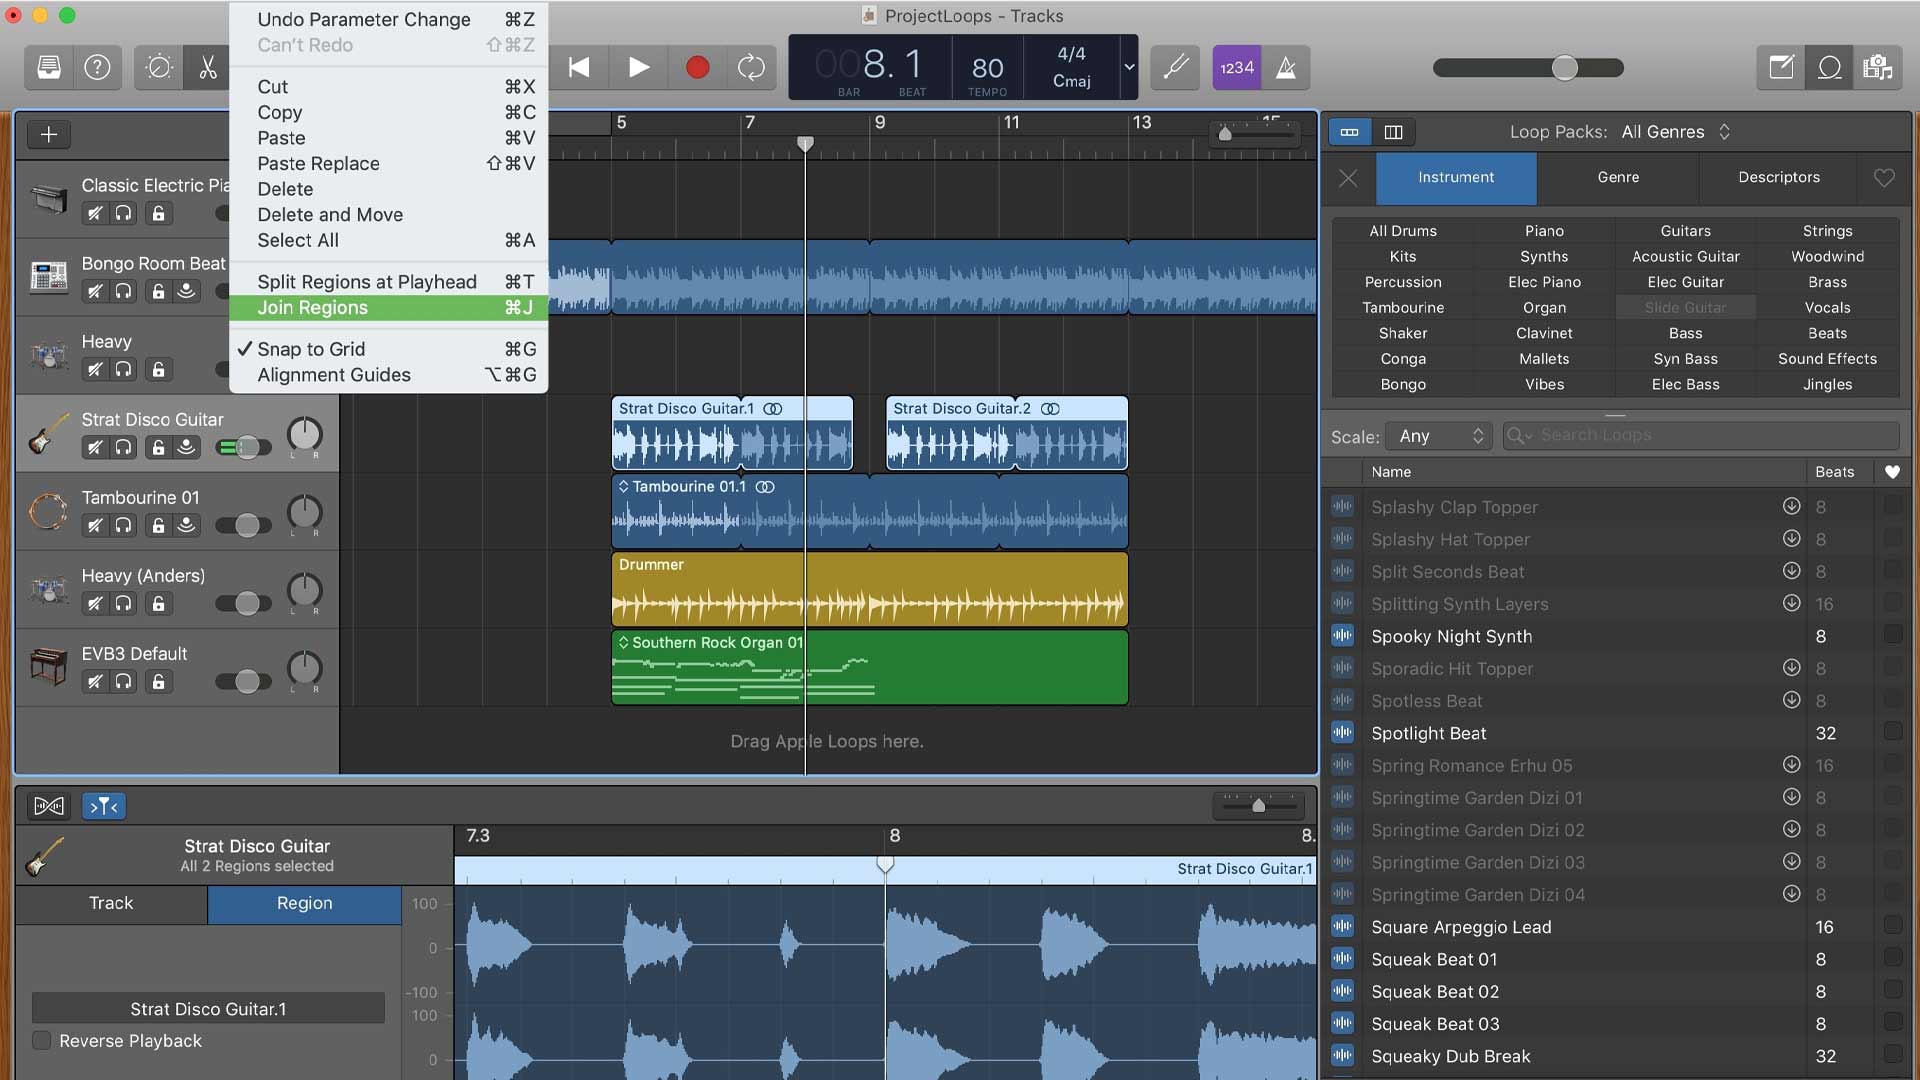This screenshot has height=1080, width=1920.
Task: Switch to the Genre tab in loop browser
Action: [1618, 178]
